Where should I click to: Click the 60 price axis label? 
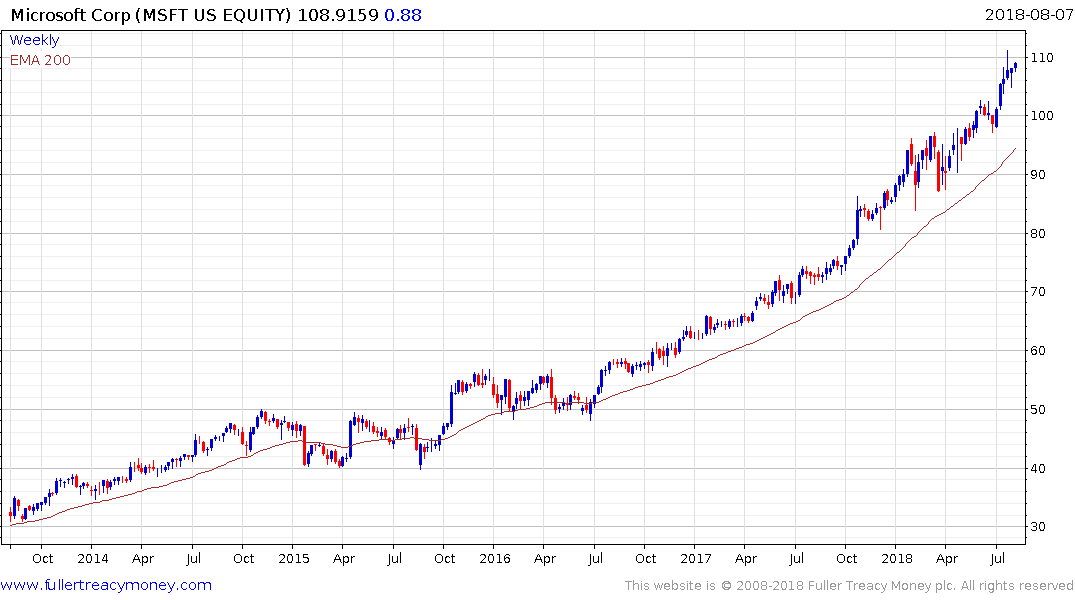(x=1038, y=351)
